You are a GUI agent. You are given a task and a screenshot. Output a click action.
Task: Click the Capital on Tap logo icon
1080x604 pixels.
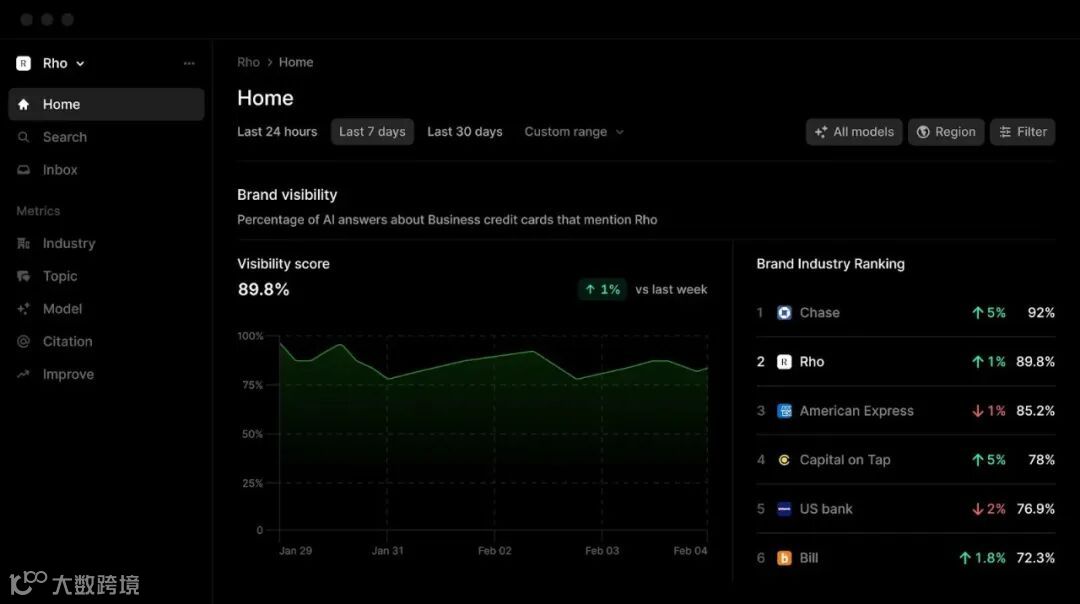click(x=784, y=460)
